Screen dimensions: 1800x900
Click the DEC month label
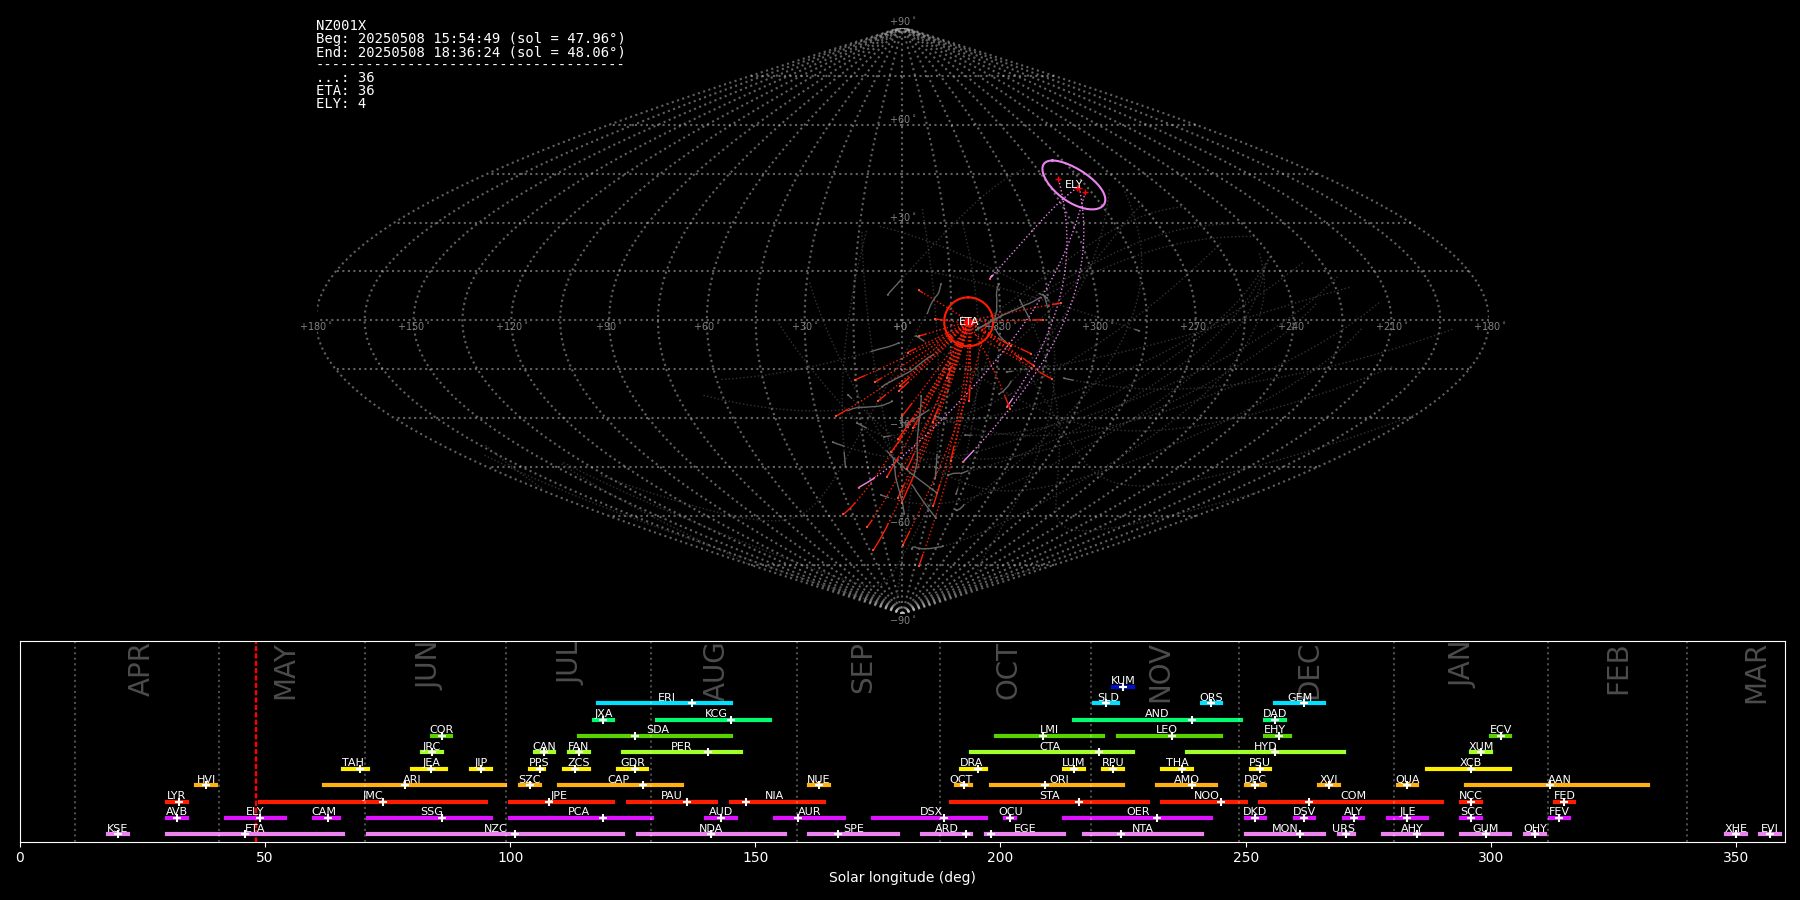point(1309,672)
